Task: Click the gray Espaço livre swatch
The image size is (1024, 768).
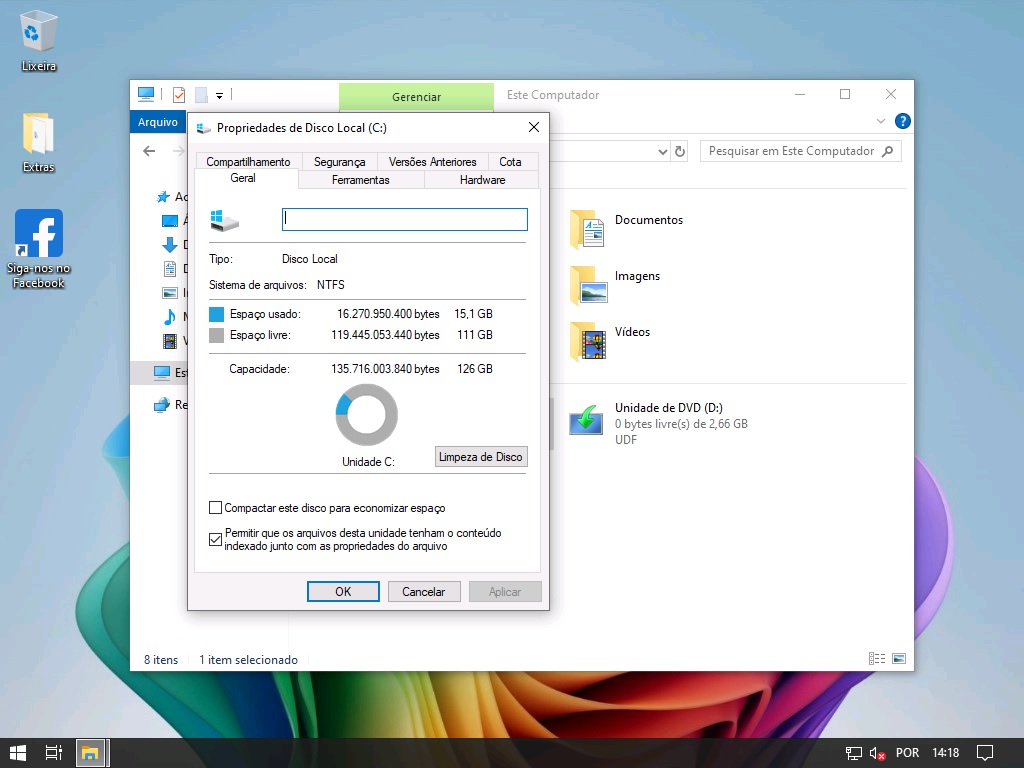Action: pyautogui.click(x=216, y=335)
